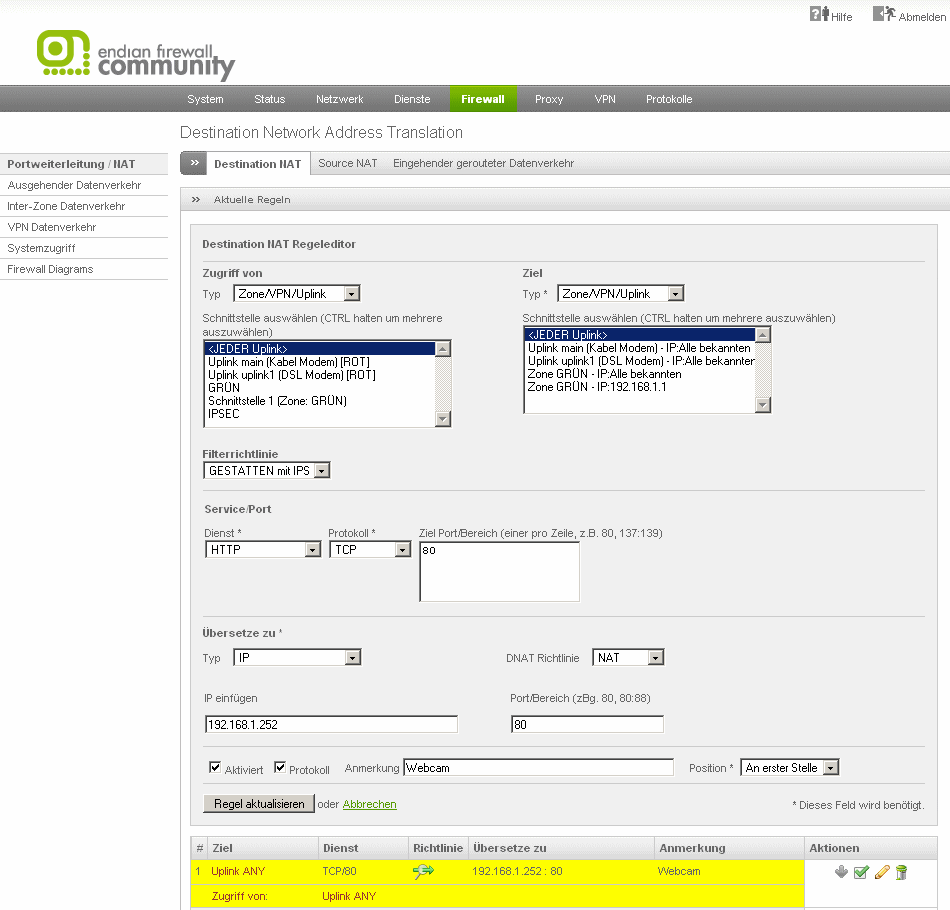The height and width of the screenshot is (910, 950).
Task: Delete the Webcam rule with trash icon
Action: [901, 872]
